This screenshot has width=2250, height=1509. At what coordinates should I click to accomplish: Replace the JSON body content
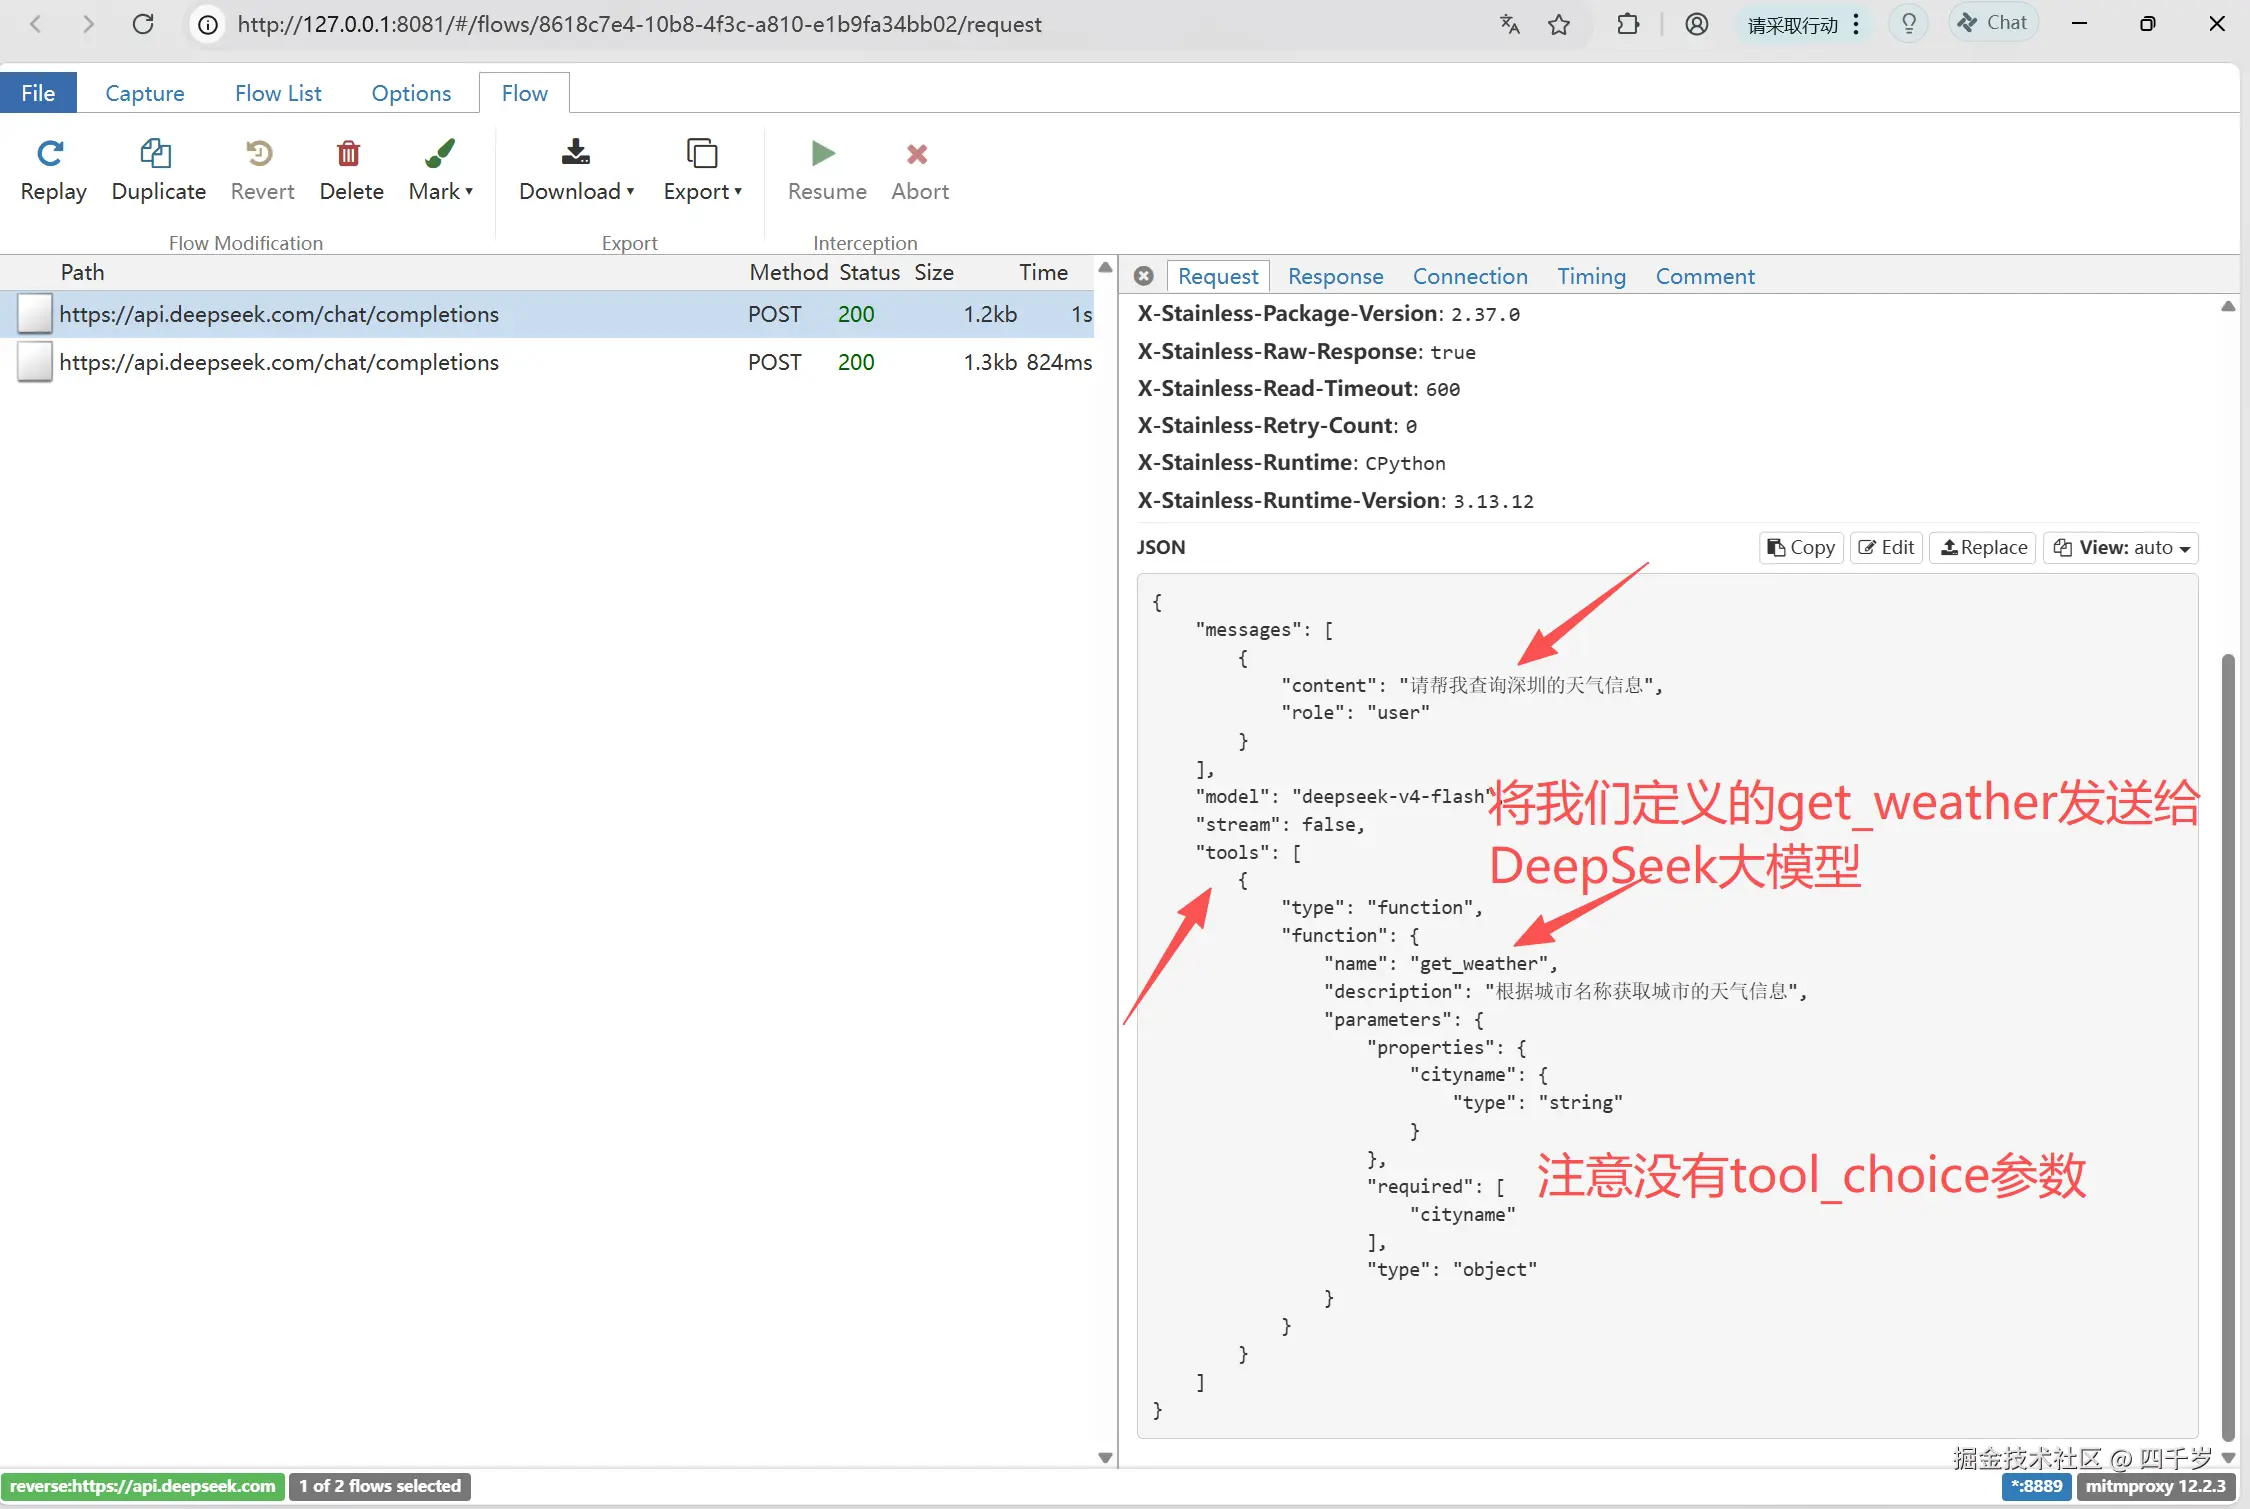[1983, 547]
